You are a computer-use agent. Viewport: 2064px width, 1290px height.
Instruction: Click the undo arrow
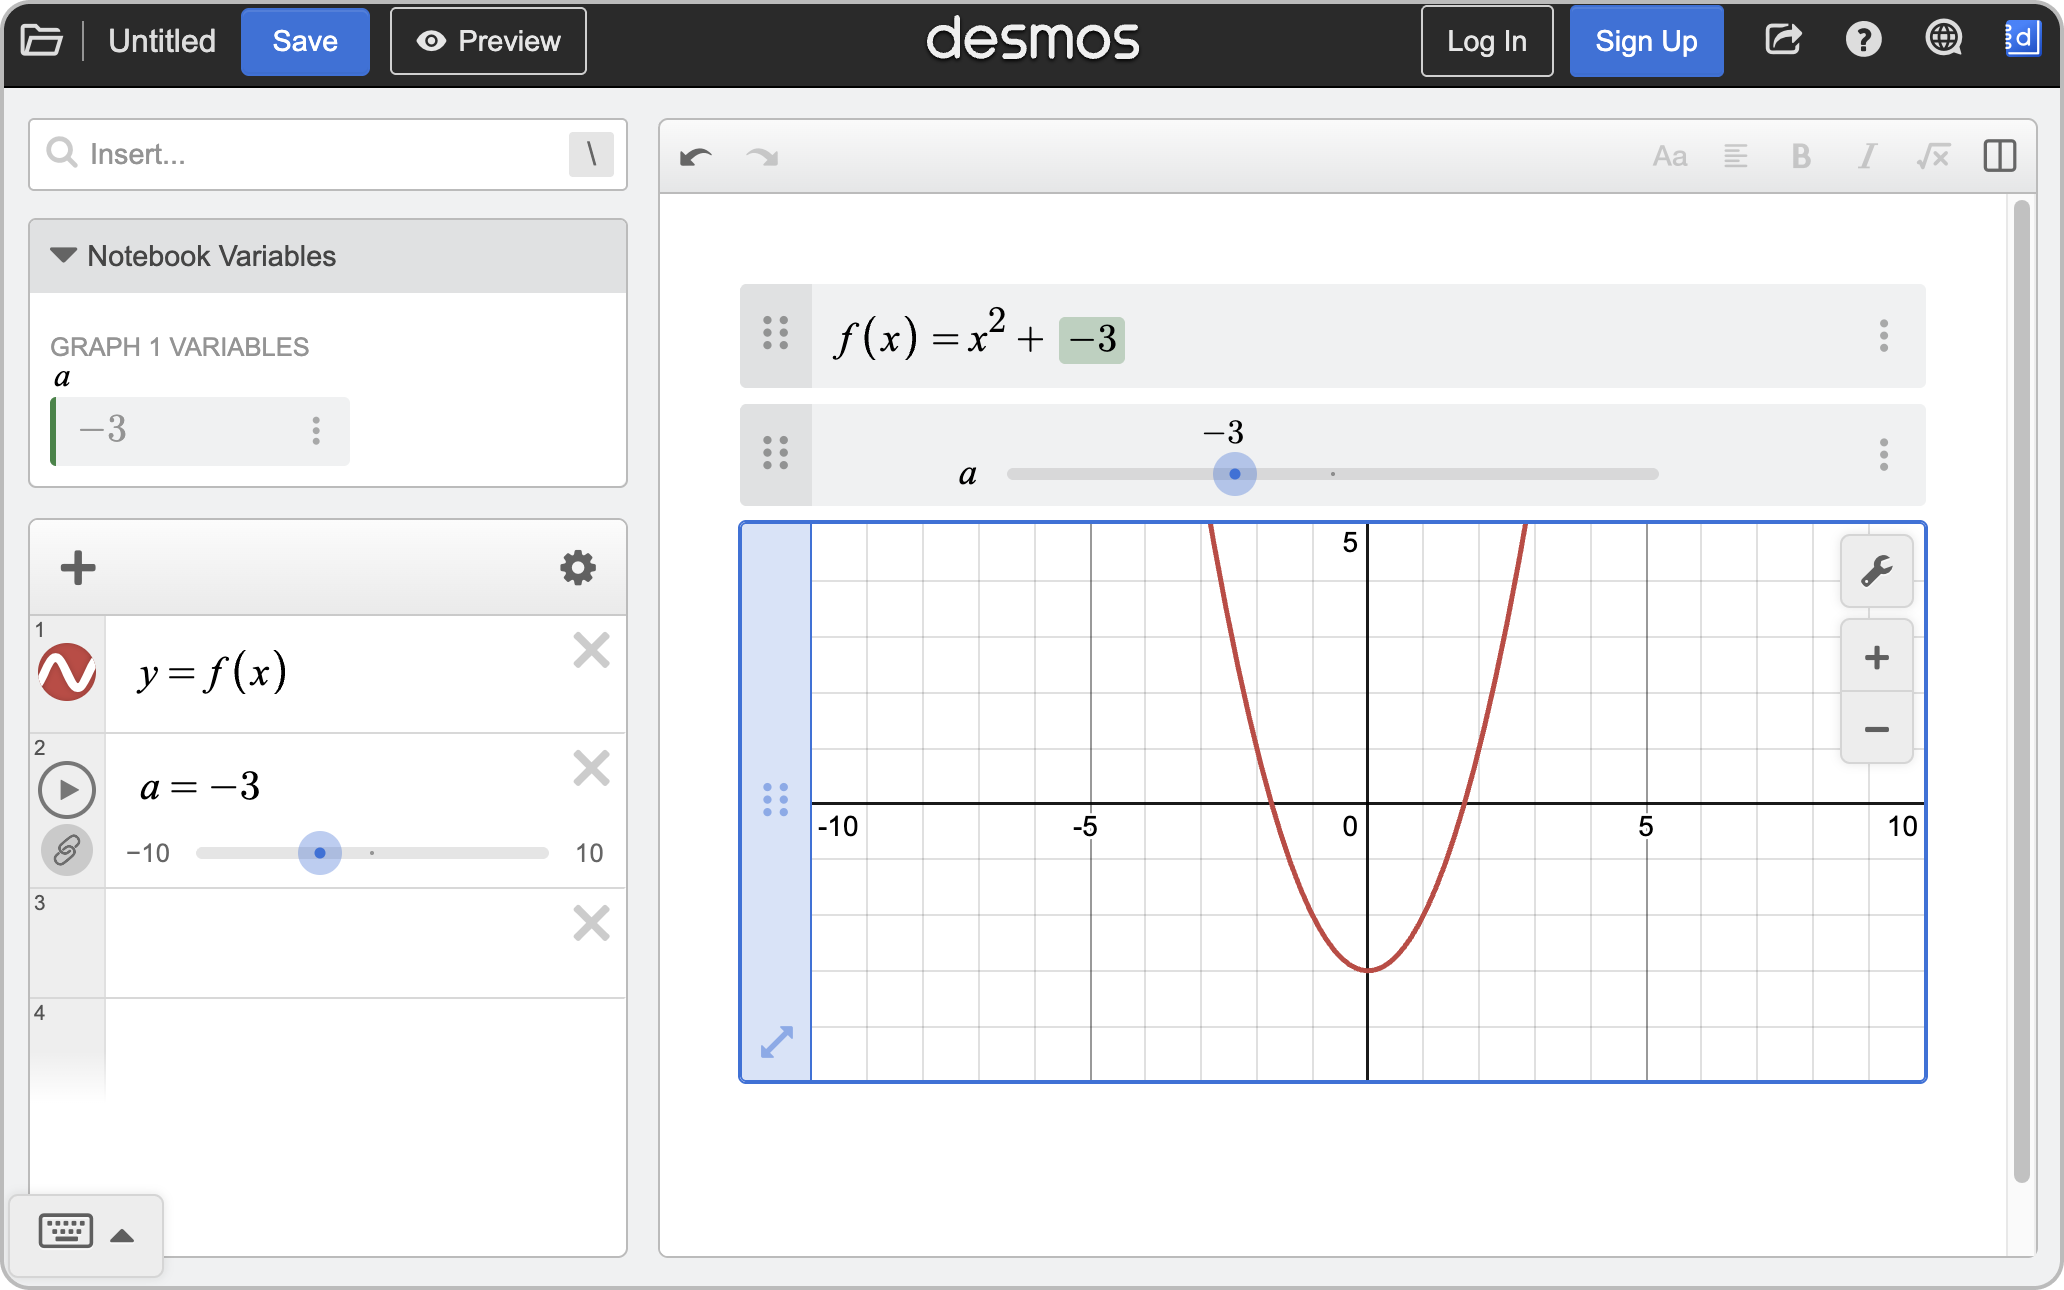coord(696,156)
